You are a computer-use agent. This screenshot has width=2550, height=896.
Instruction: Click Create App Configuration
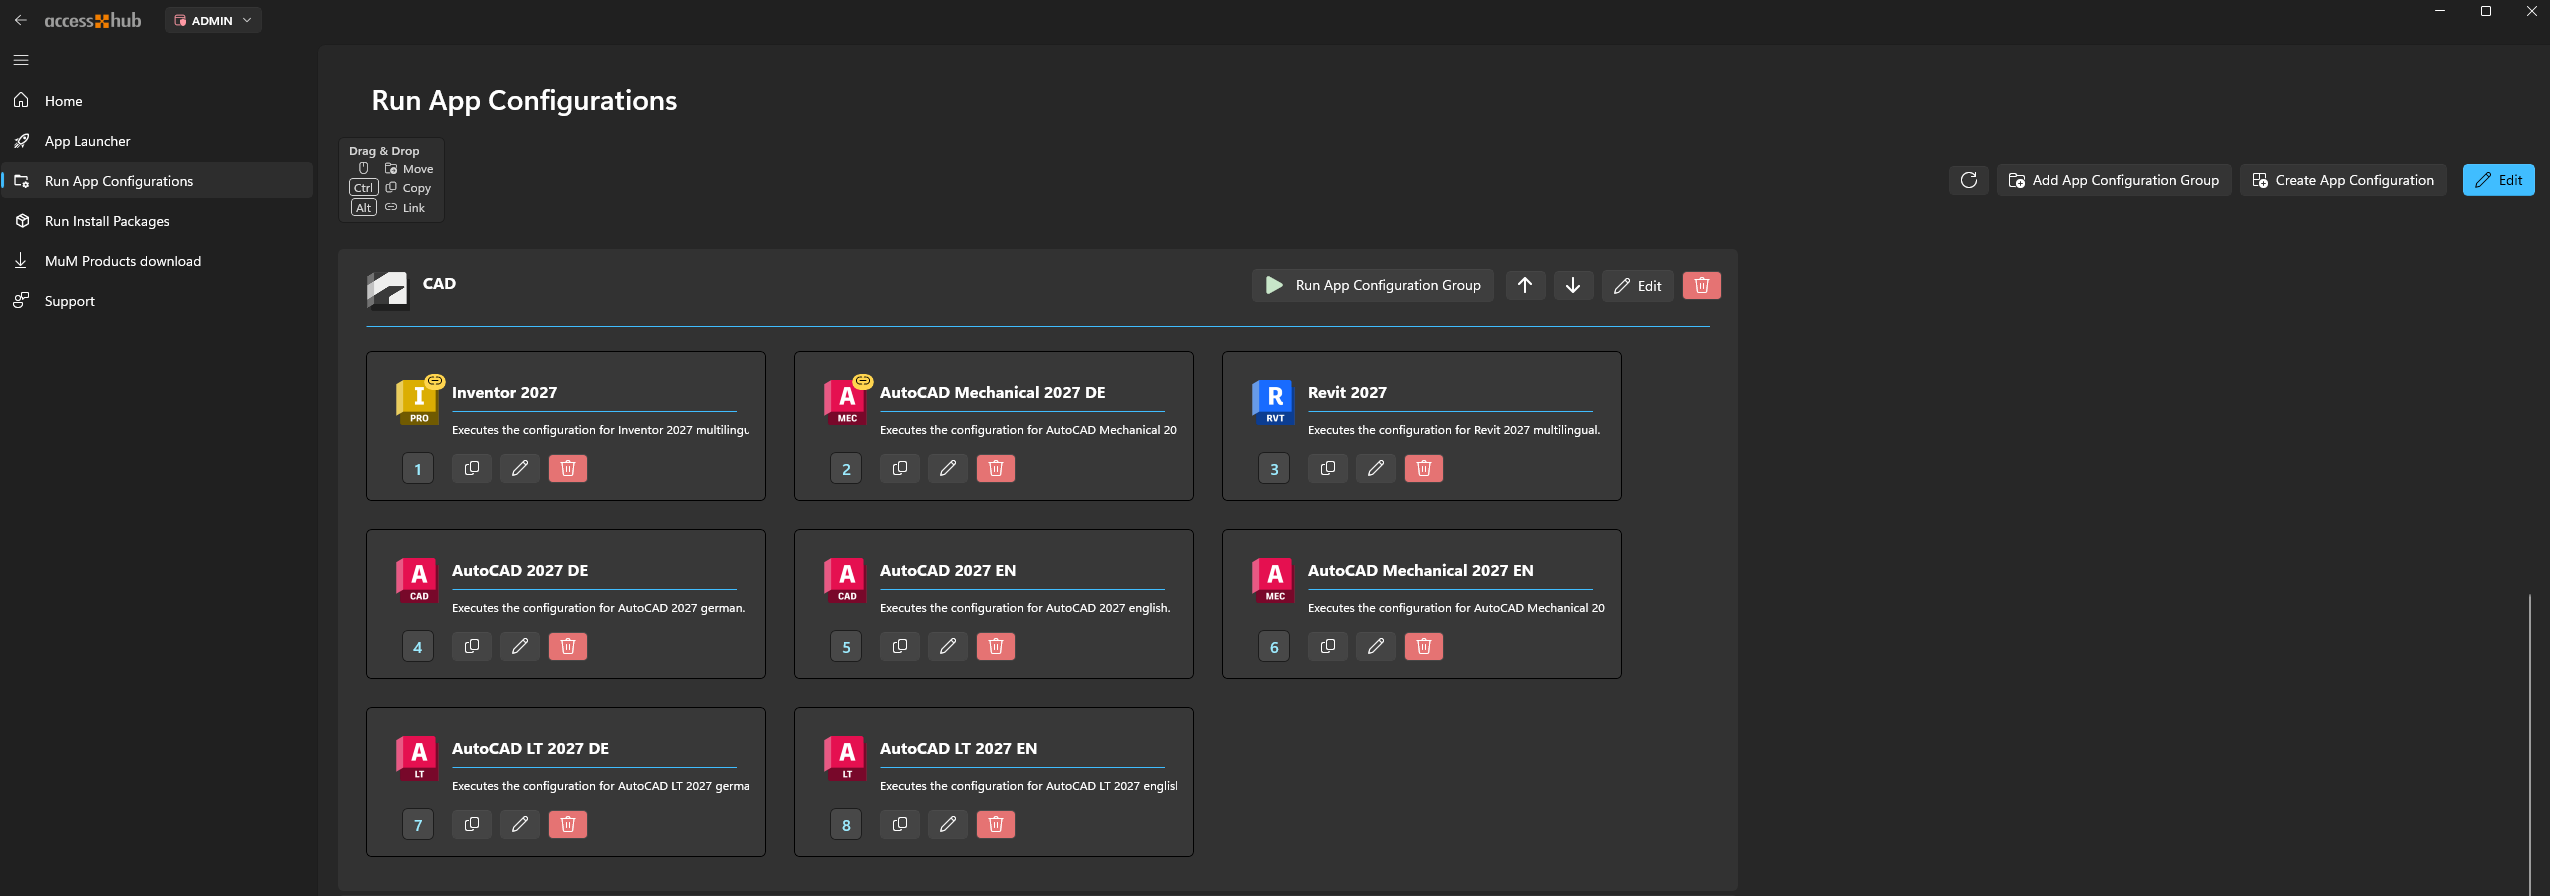pos(2343,180)
